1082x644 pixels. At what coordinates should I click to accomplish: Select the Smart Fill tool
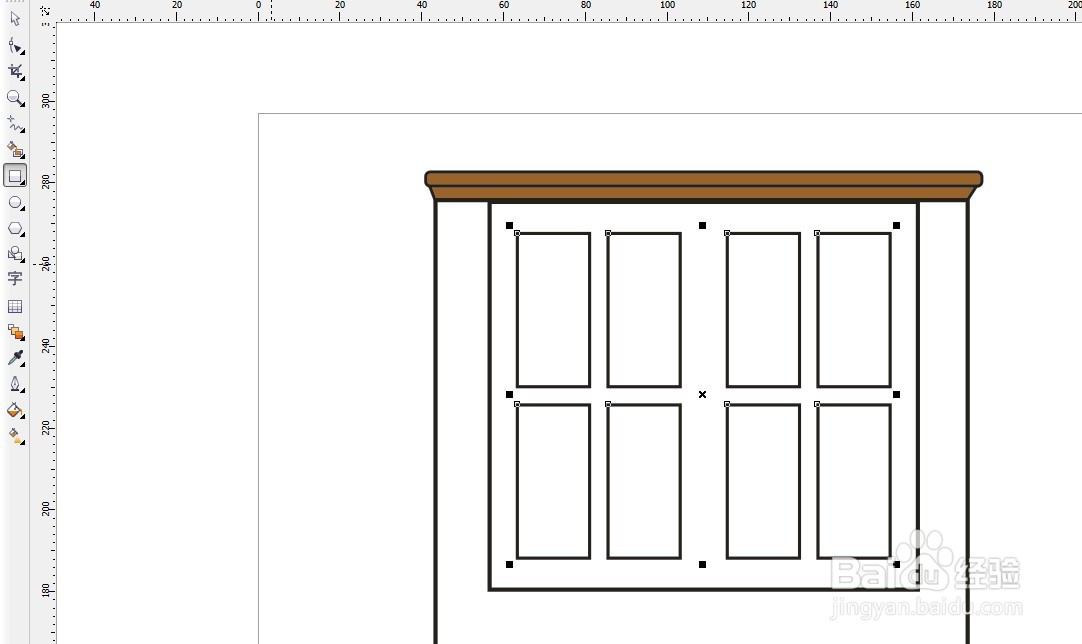pyautogui.click(x=15, y=150)
